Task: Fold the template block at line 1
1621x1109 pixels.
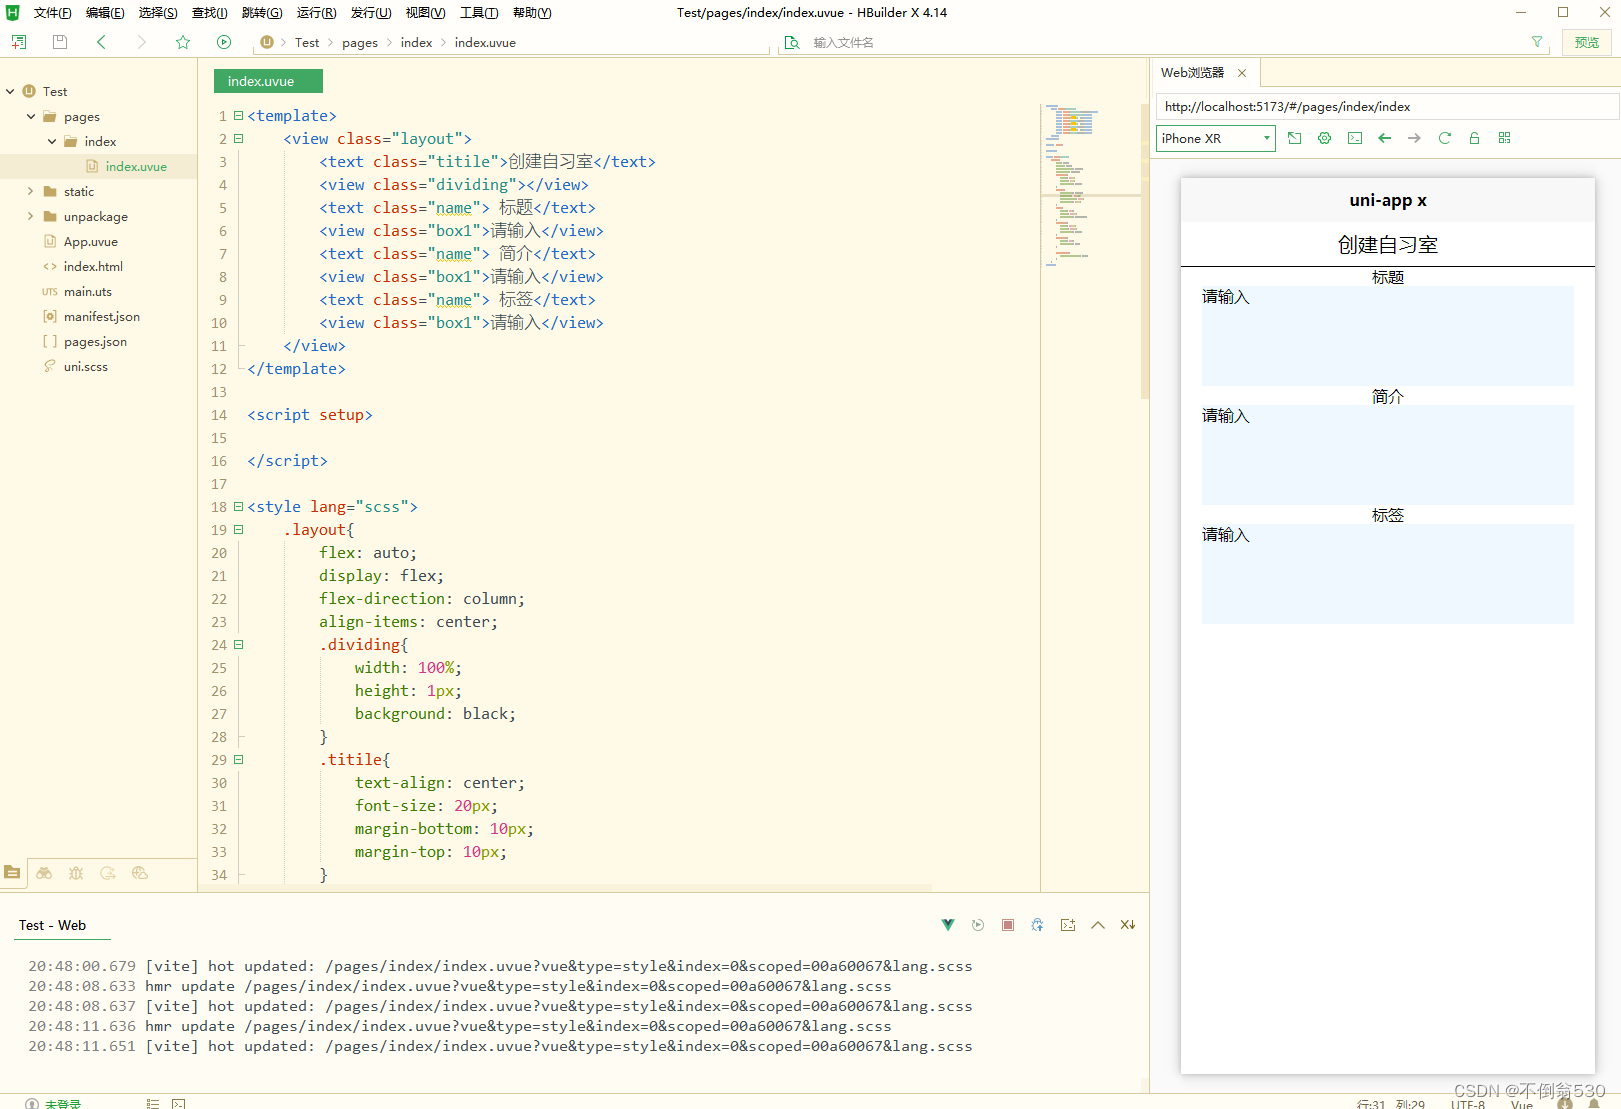Action: [239, 116]
